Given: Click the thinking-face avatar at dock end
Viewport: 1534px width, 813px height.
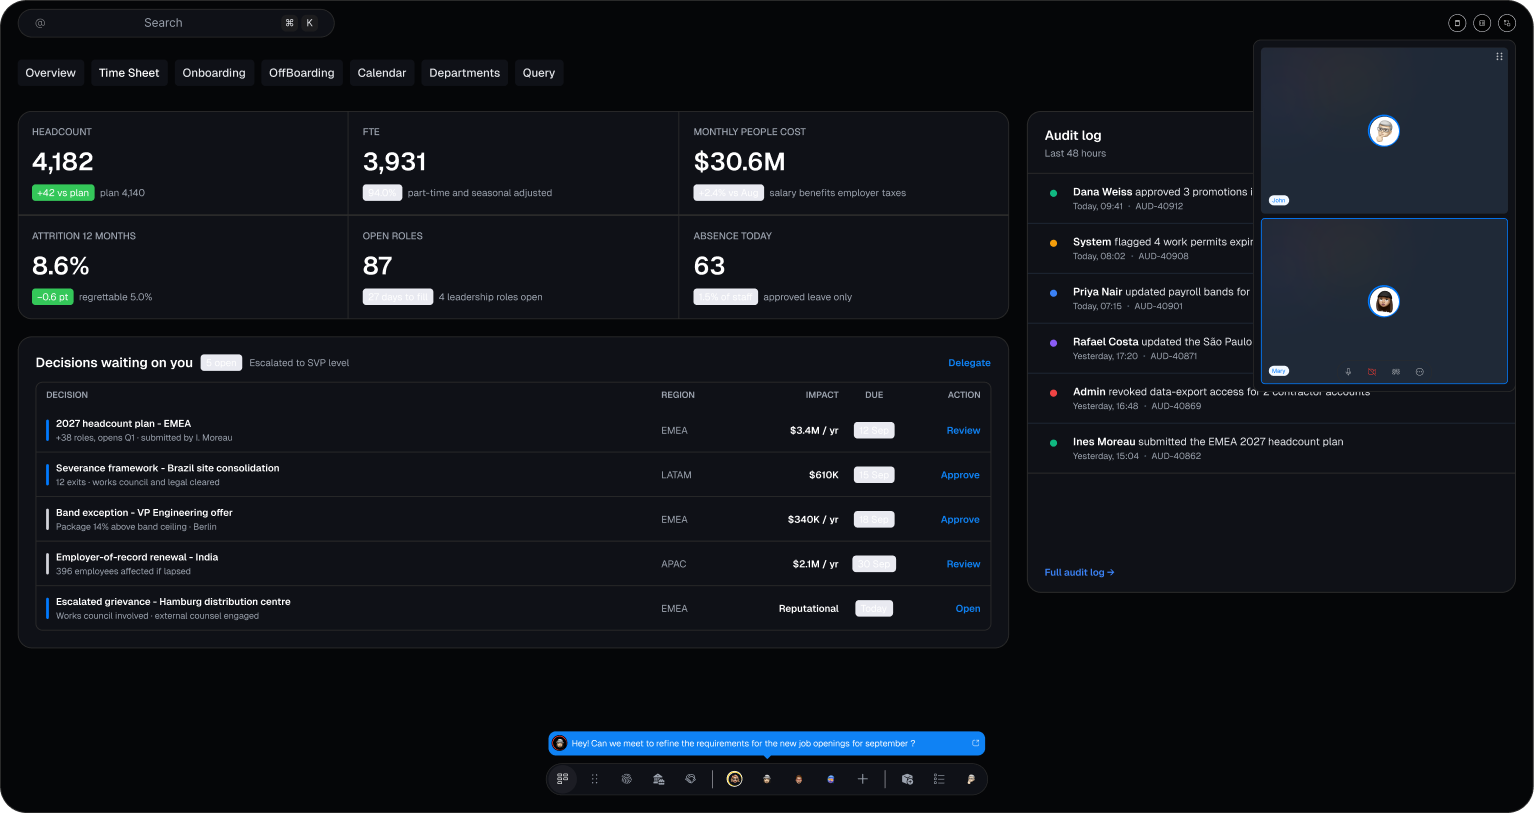Looking at the screenshot, I should tap(971, 779).
